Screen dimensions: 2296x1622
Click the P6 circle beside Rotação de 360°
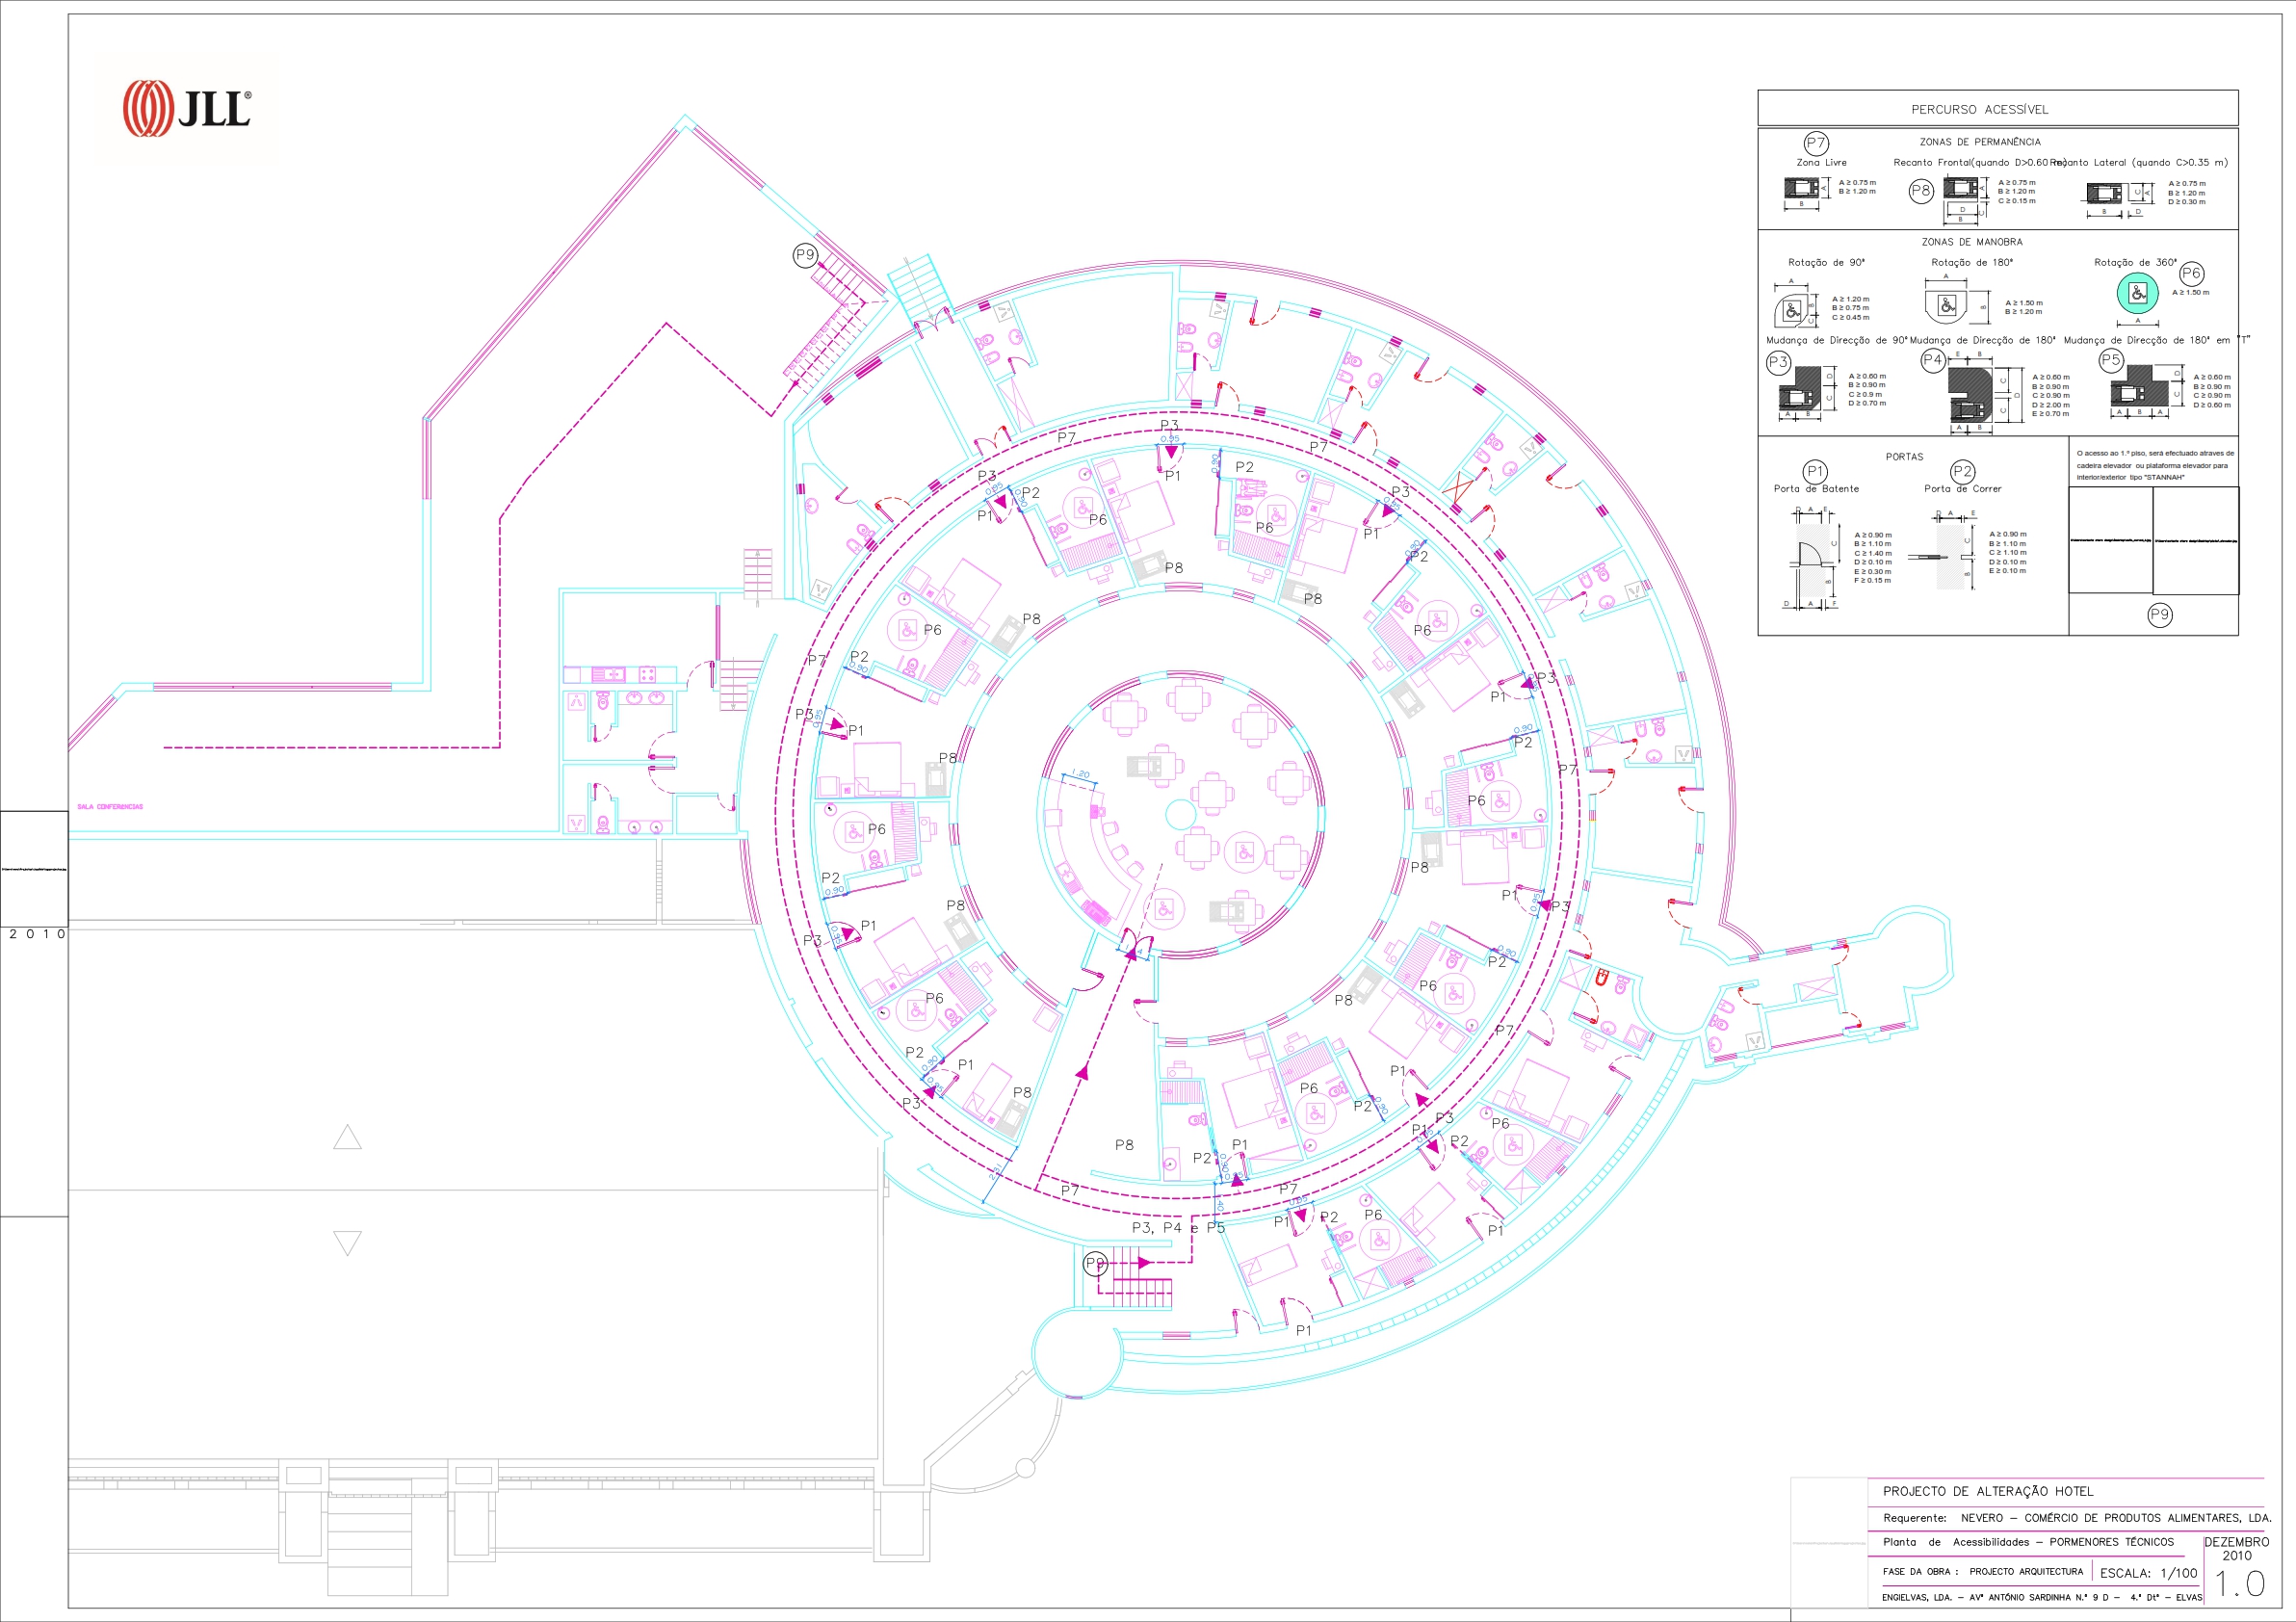[x=2191, y=274]
